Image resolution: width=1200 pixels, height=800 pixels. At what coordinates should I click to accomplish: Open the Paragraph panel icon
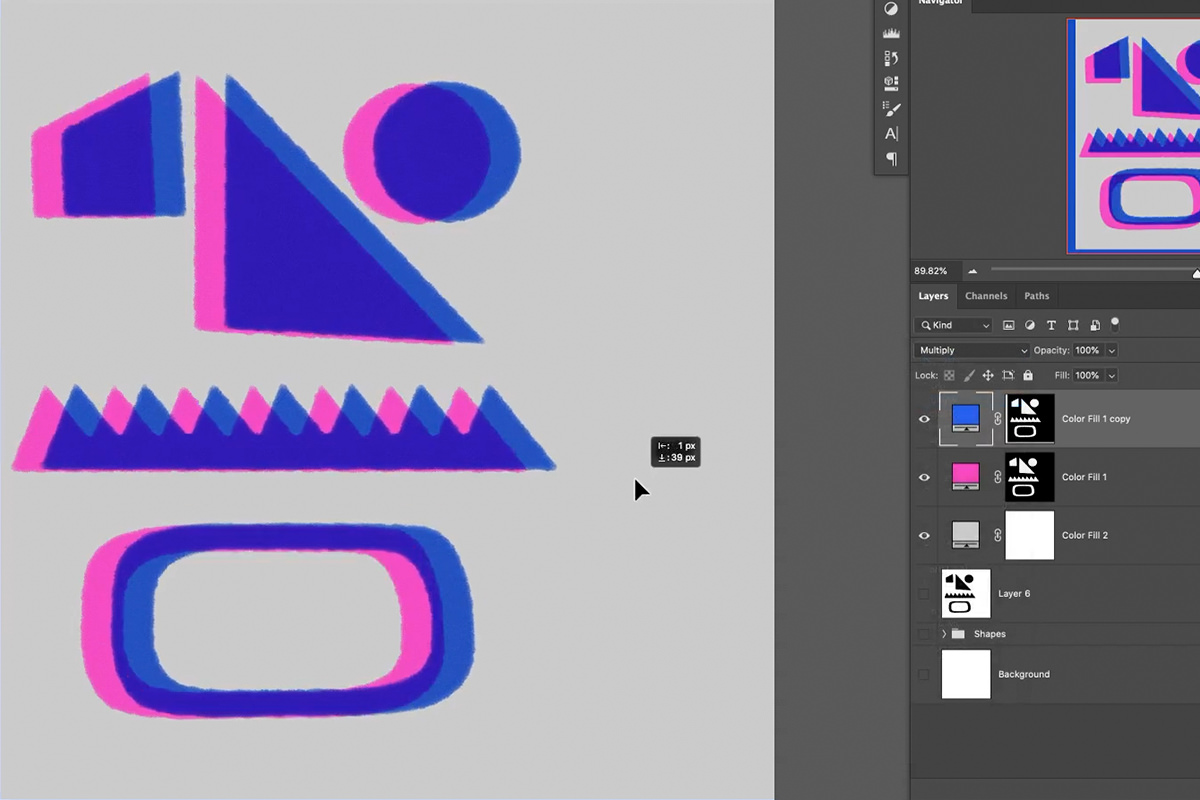(891, 159)
